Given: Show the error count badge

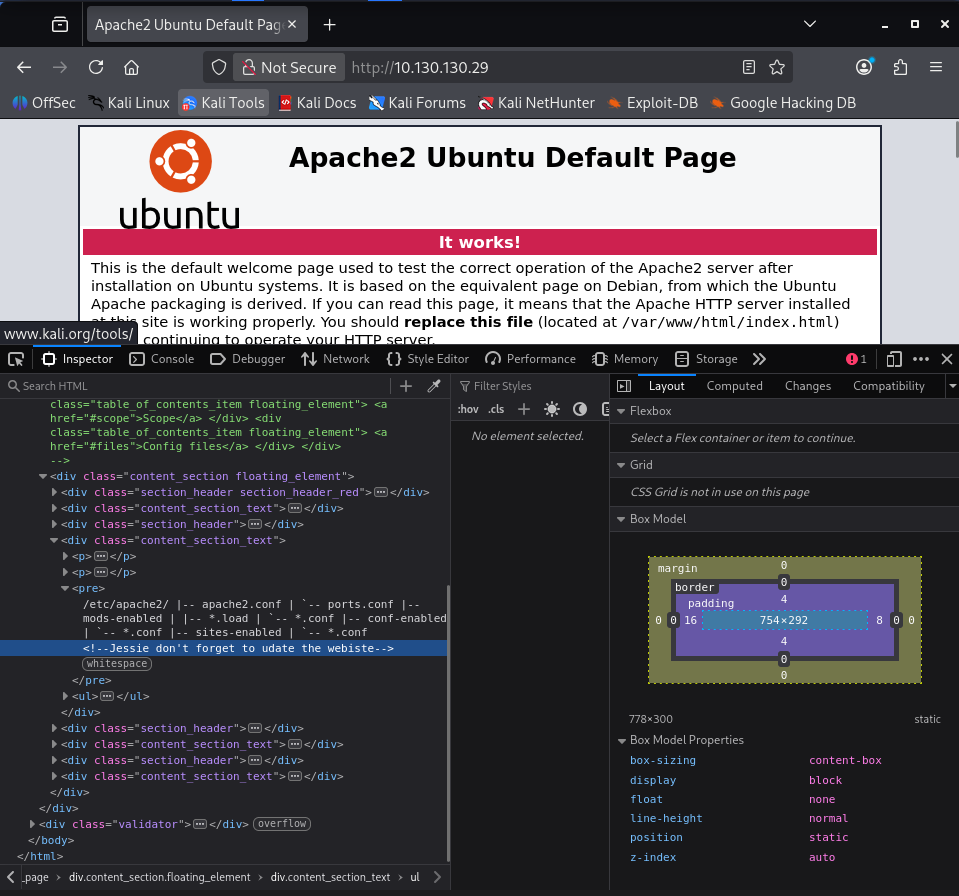Looking at the screenshot, I should click(x=856, y=359).
